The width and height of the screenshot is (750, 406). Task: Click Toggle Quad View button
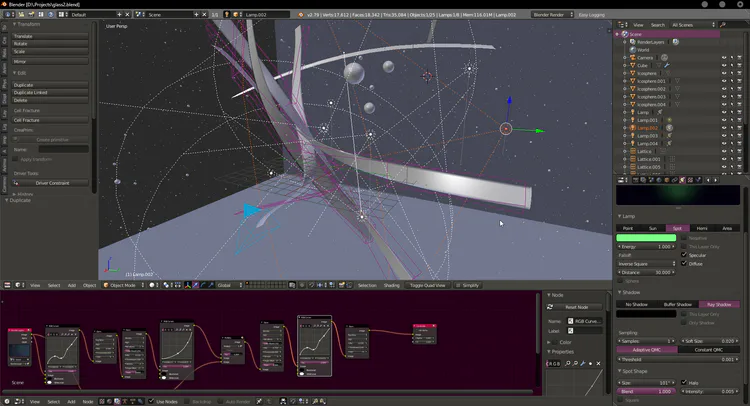click(x=427, y=285)
